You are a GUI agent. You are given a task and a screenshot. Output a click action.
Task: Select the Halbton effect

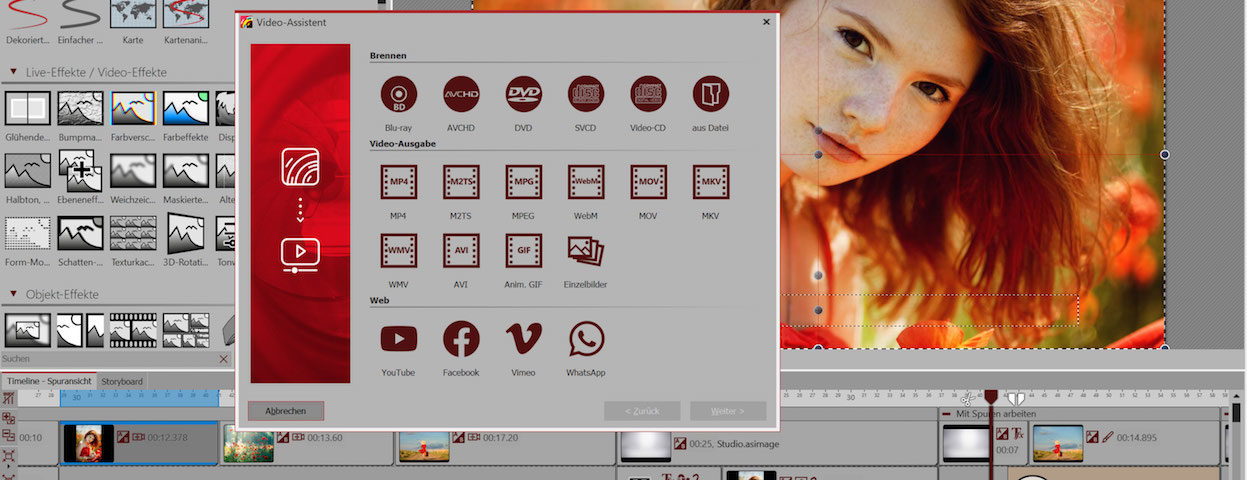click(x=27, y=171)
